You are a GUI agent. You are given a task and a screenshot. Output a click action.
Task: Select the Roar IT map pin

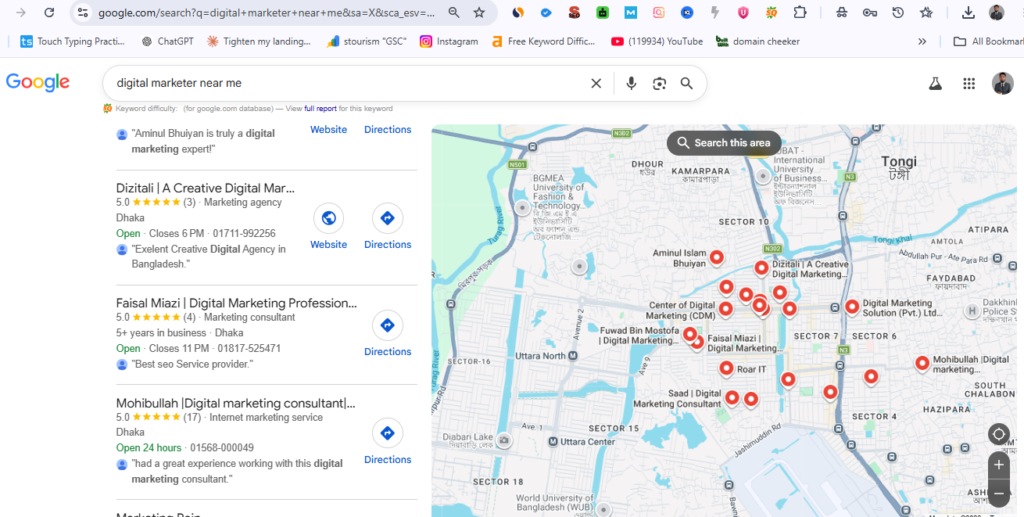727,369
